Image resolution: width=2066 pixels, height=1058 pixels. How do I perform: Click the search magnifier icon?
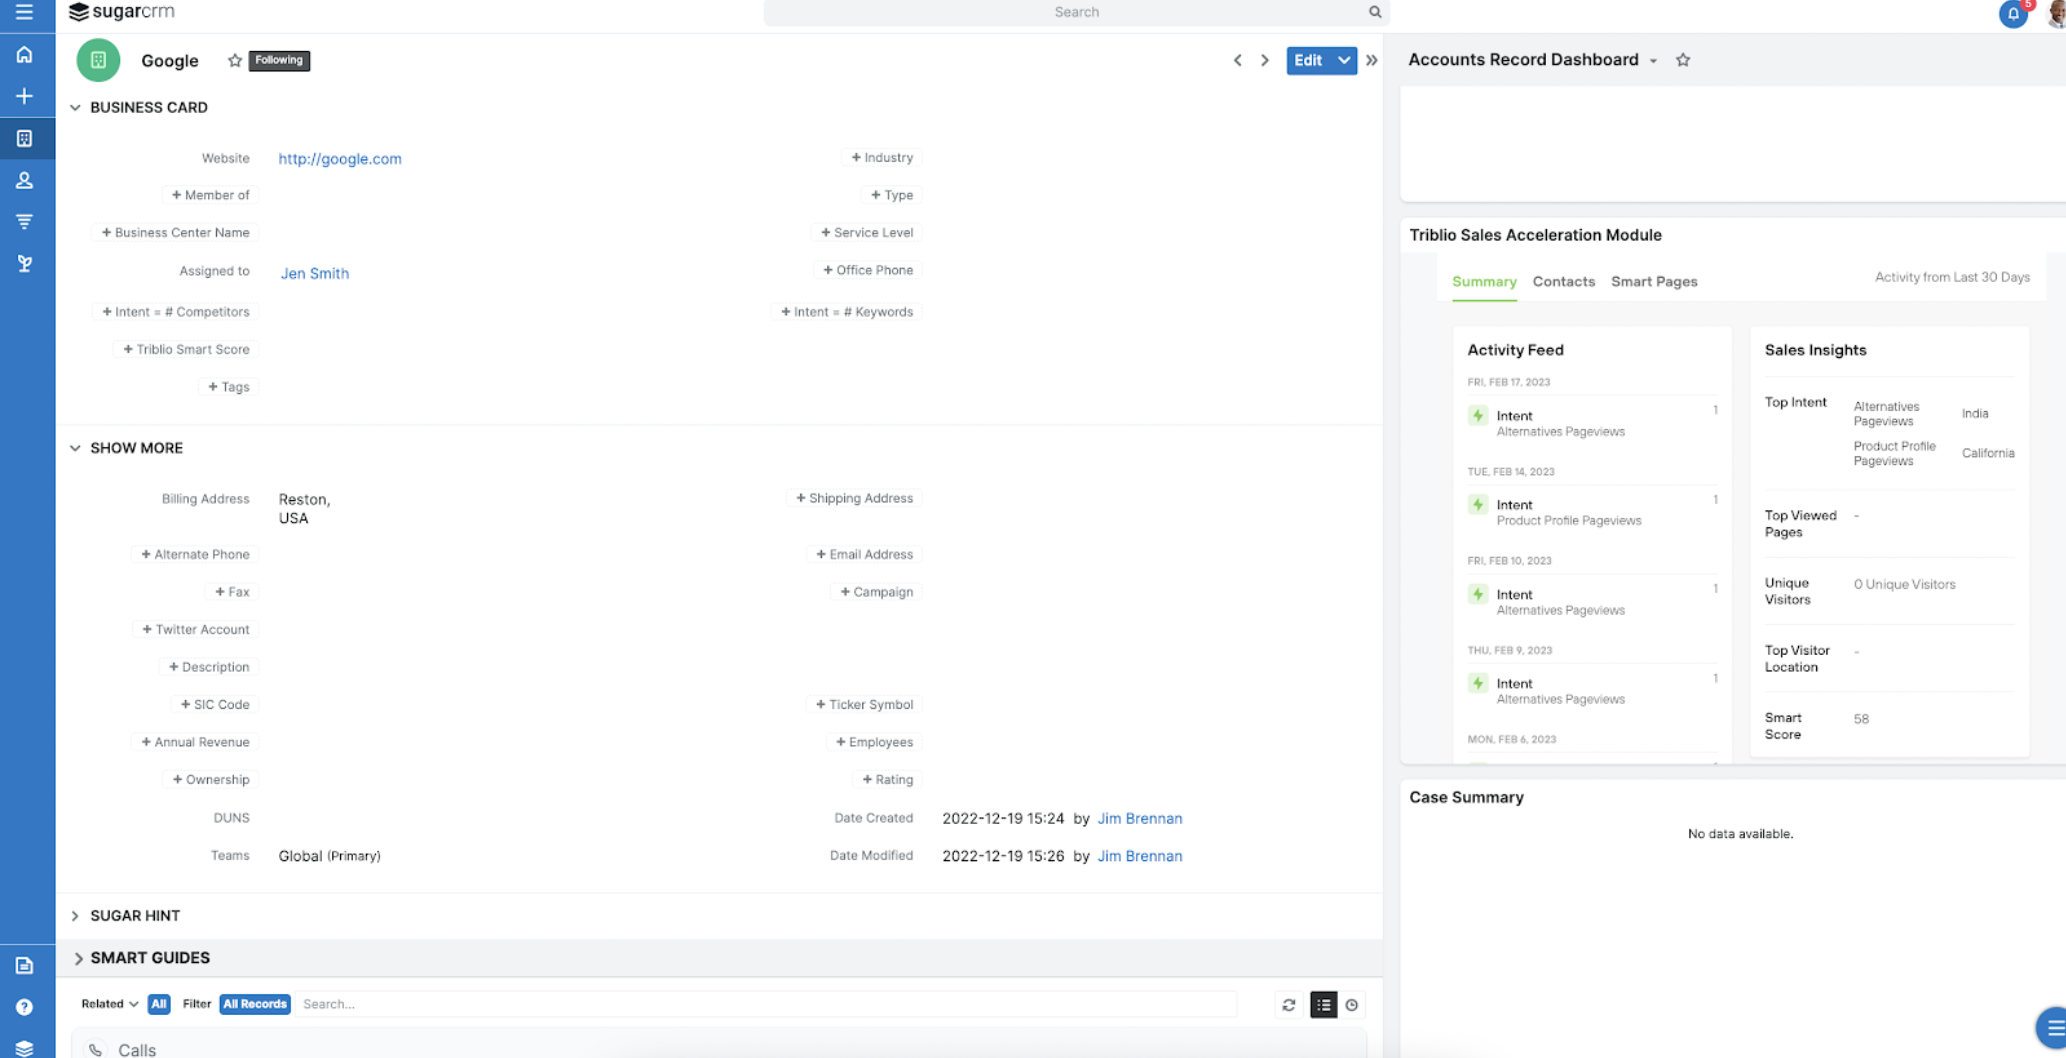coord(1375,12)
